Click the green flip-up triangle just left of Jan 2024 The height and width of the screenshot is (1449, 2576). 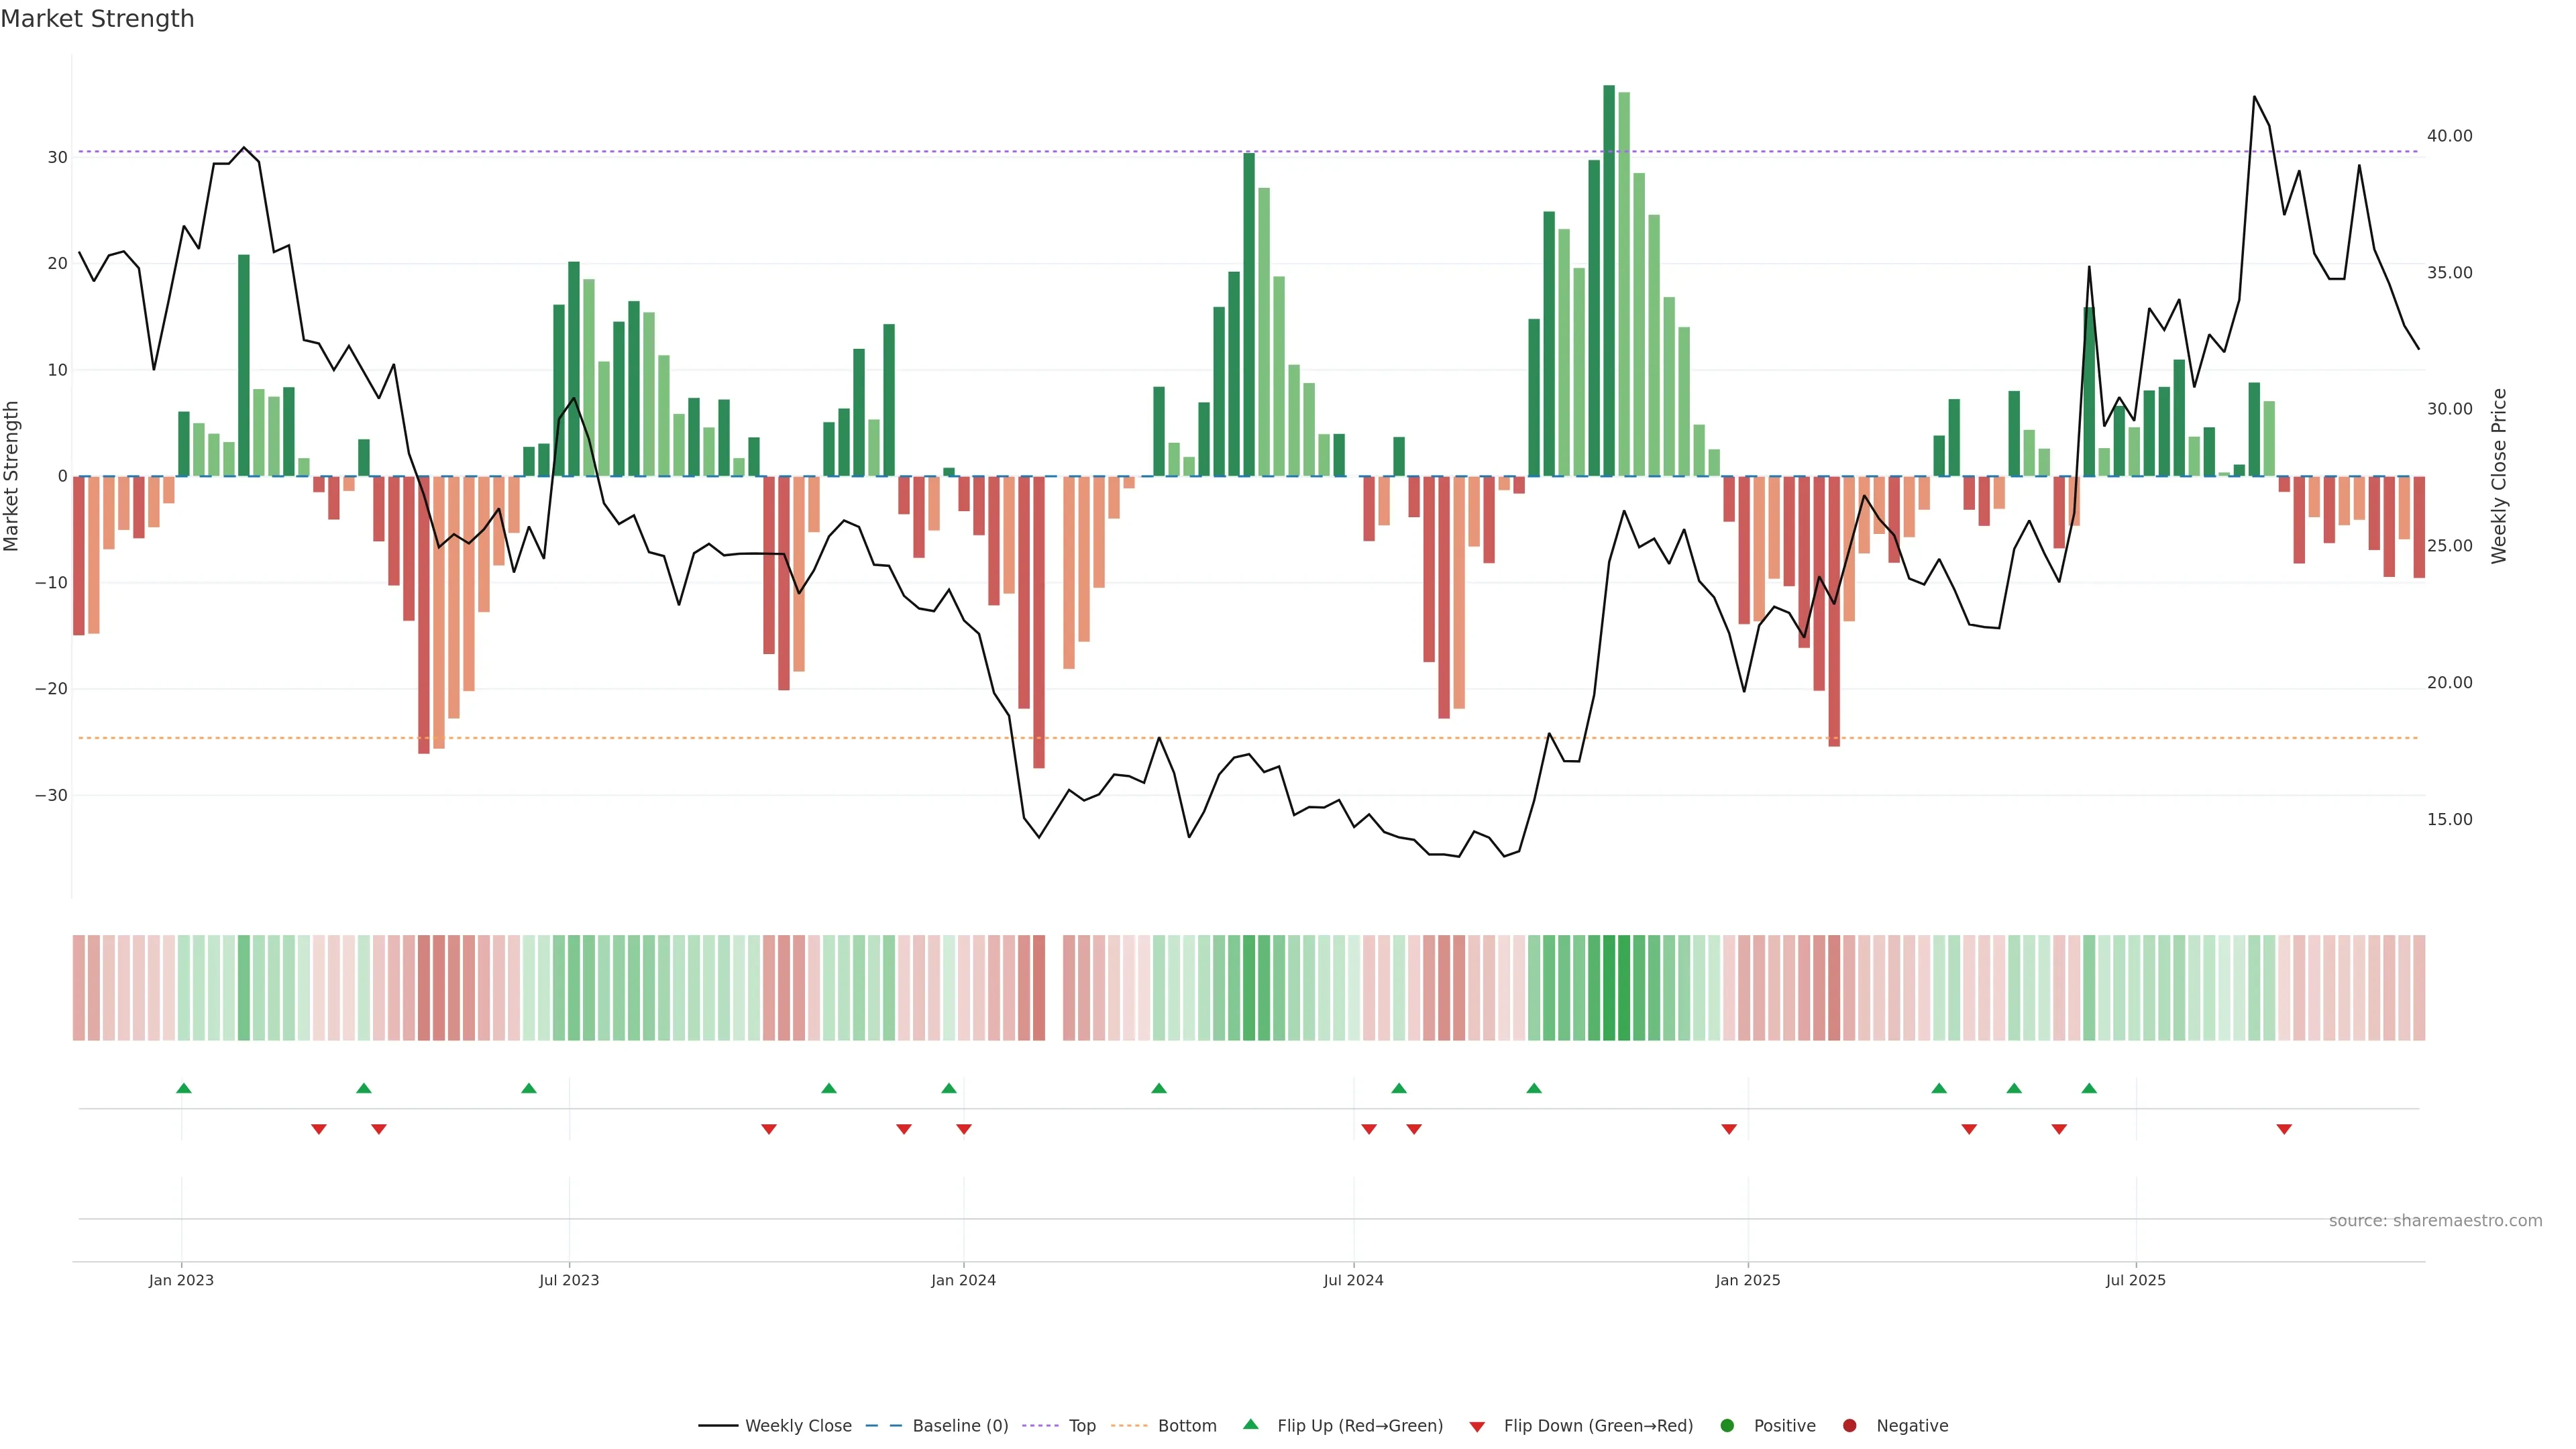point(949,1088)
